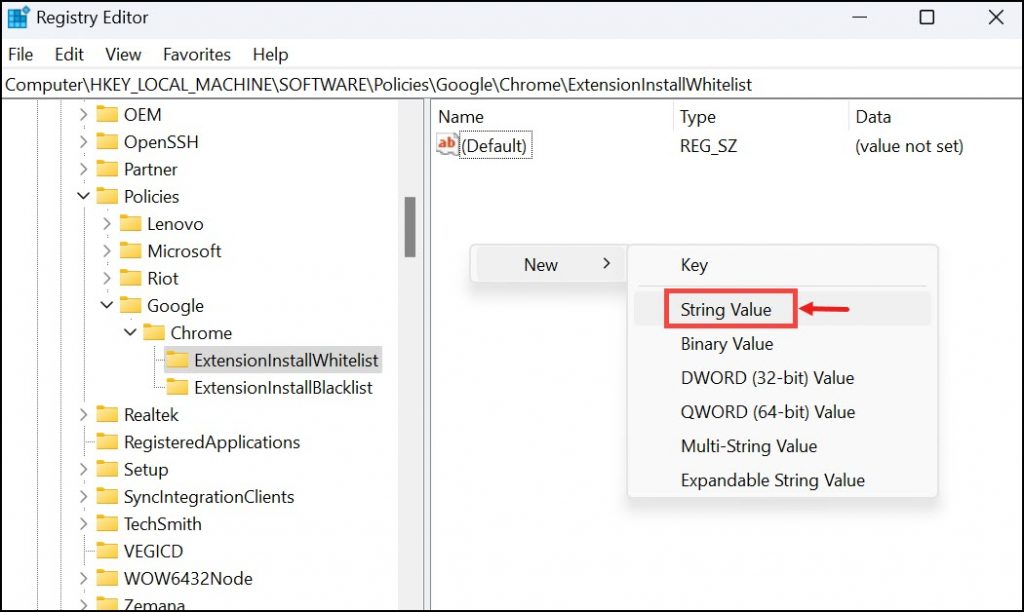
Task: Open the File menu
Action: pos(19,54)
